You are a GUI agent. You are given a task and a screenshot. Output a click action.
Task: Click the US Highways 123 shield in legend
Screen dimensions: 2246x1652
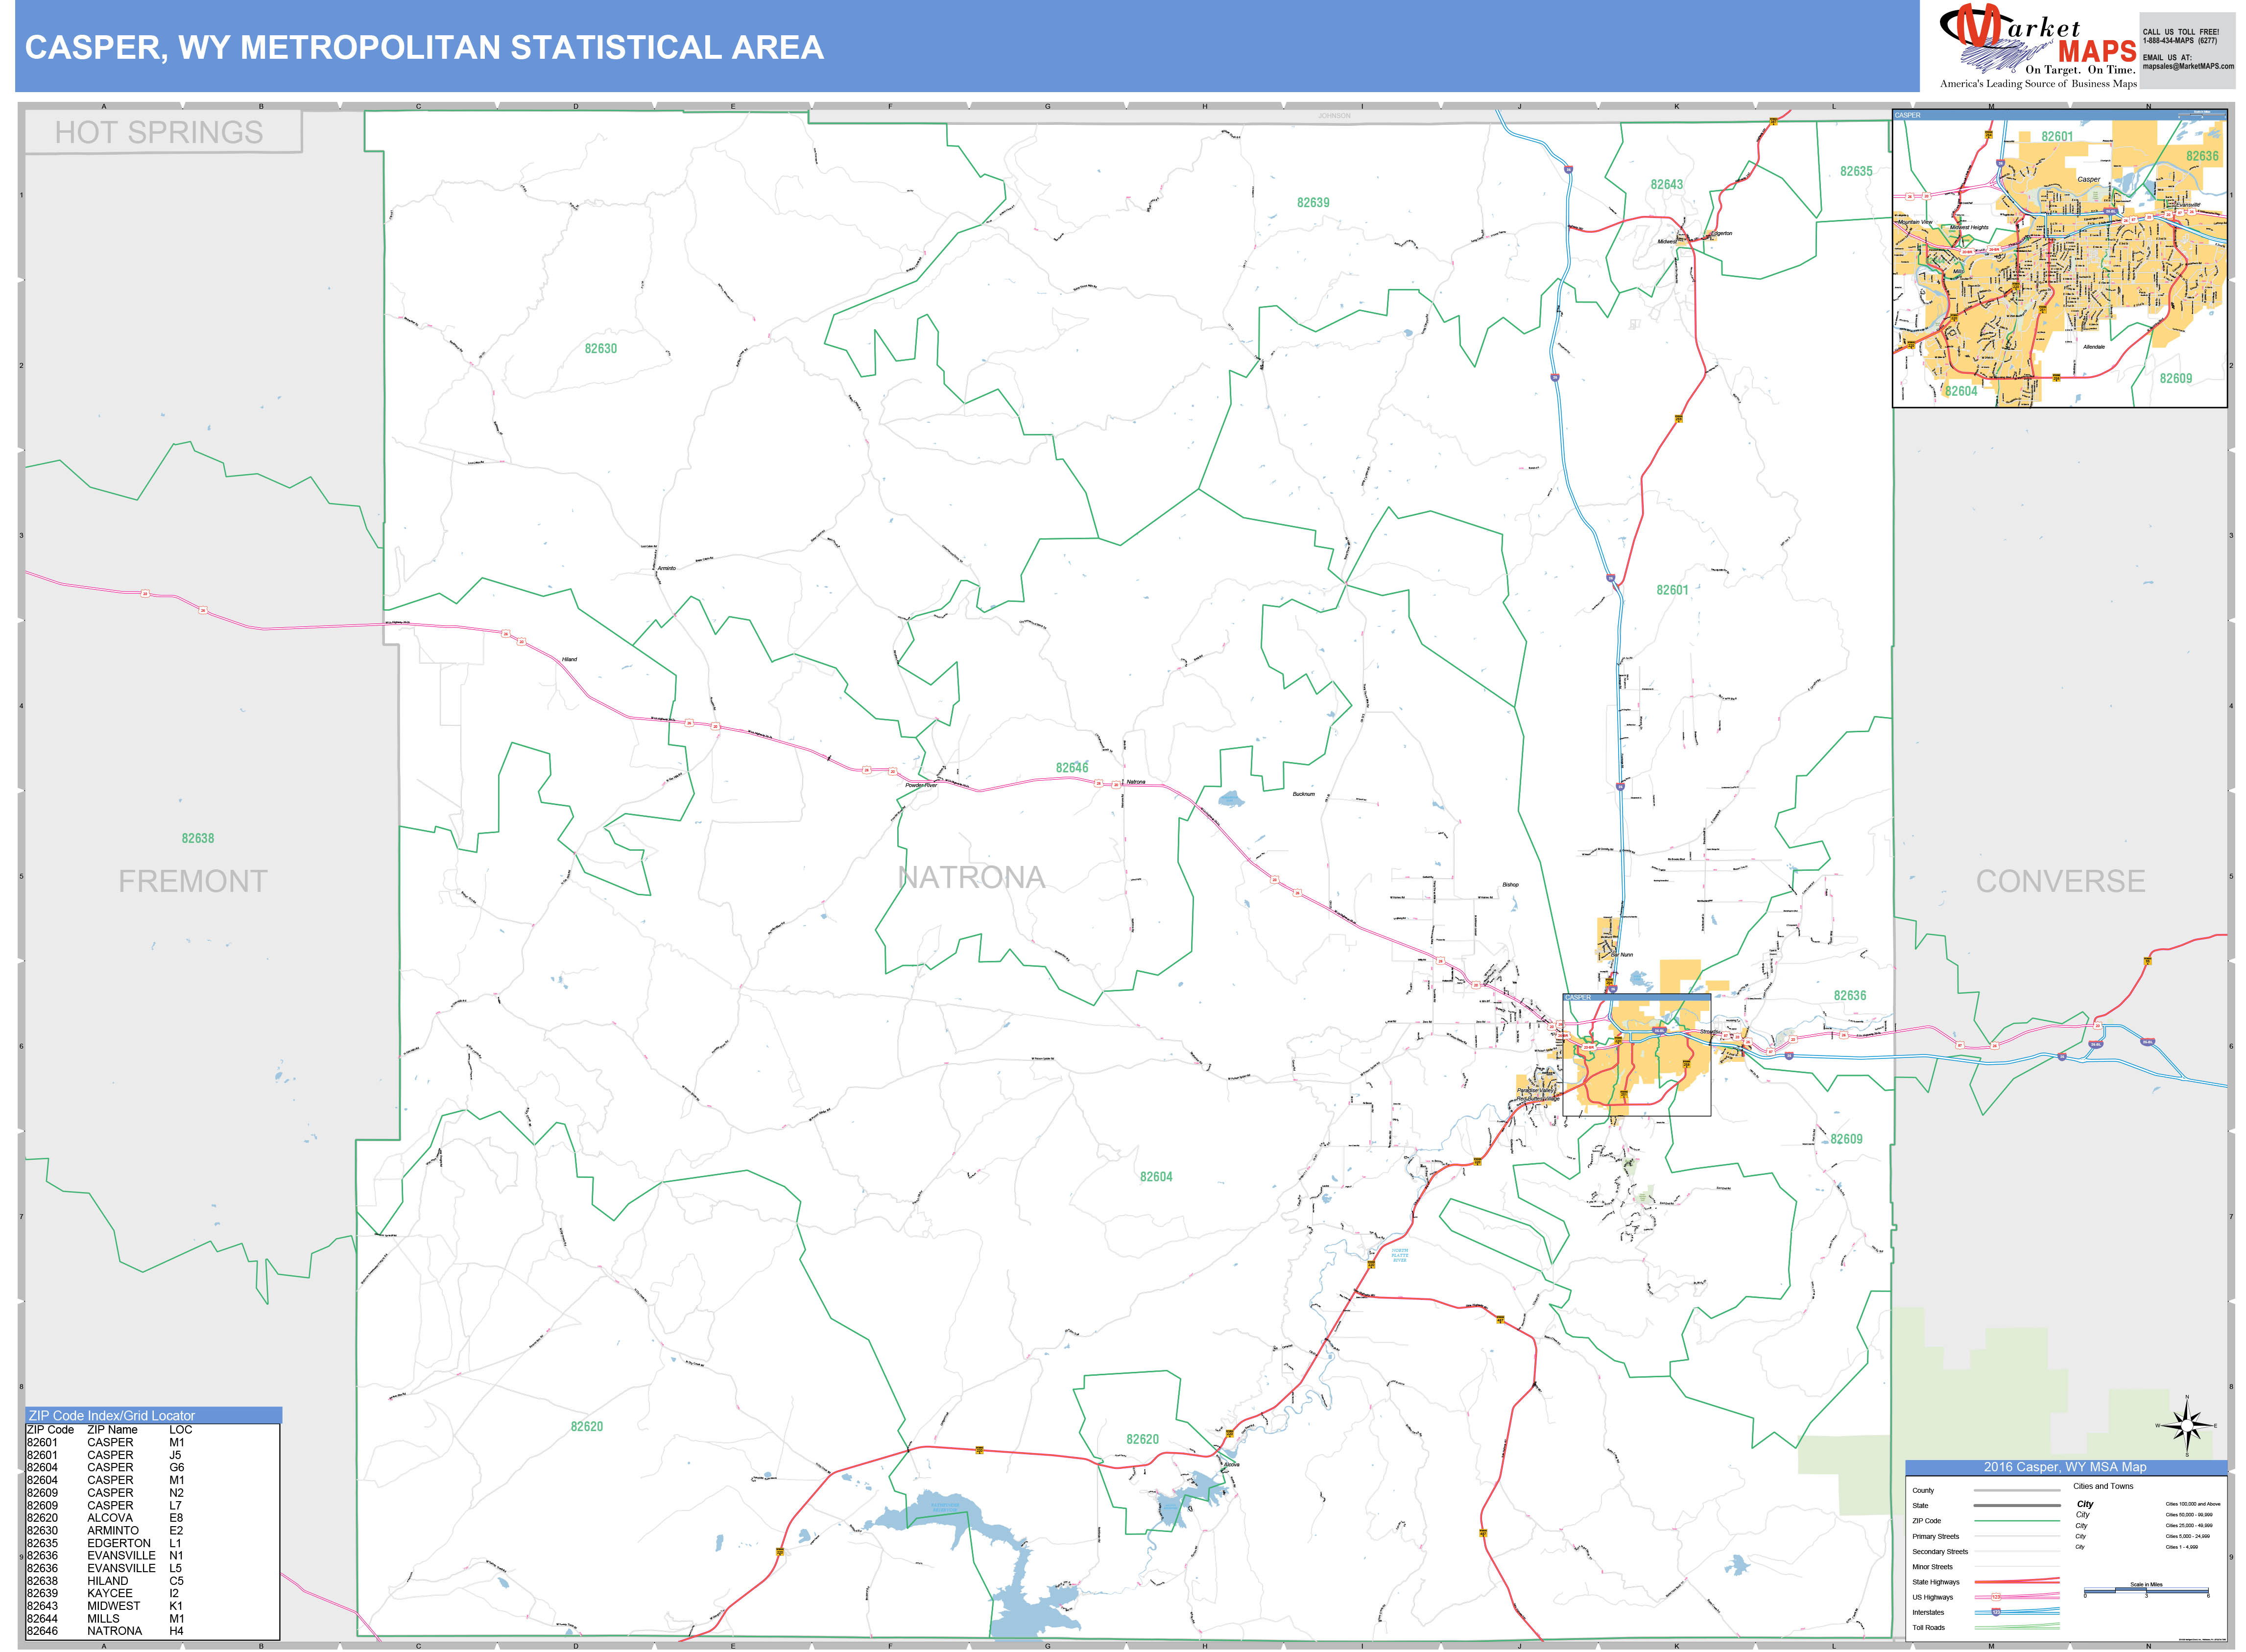pos(1996,1597)
